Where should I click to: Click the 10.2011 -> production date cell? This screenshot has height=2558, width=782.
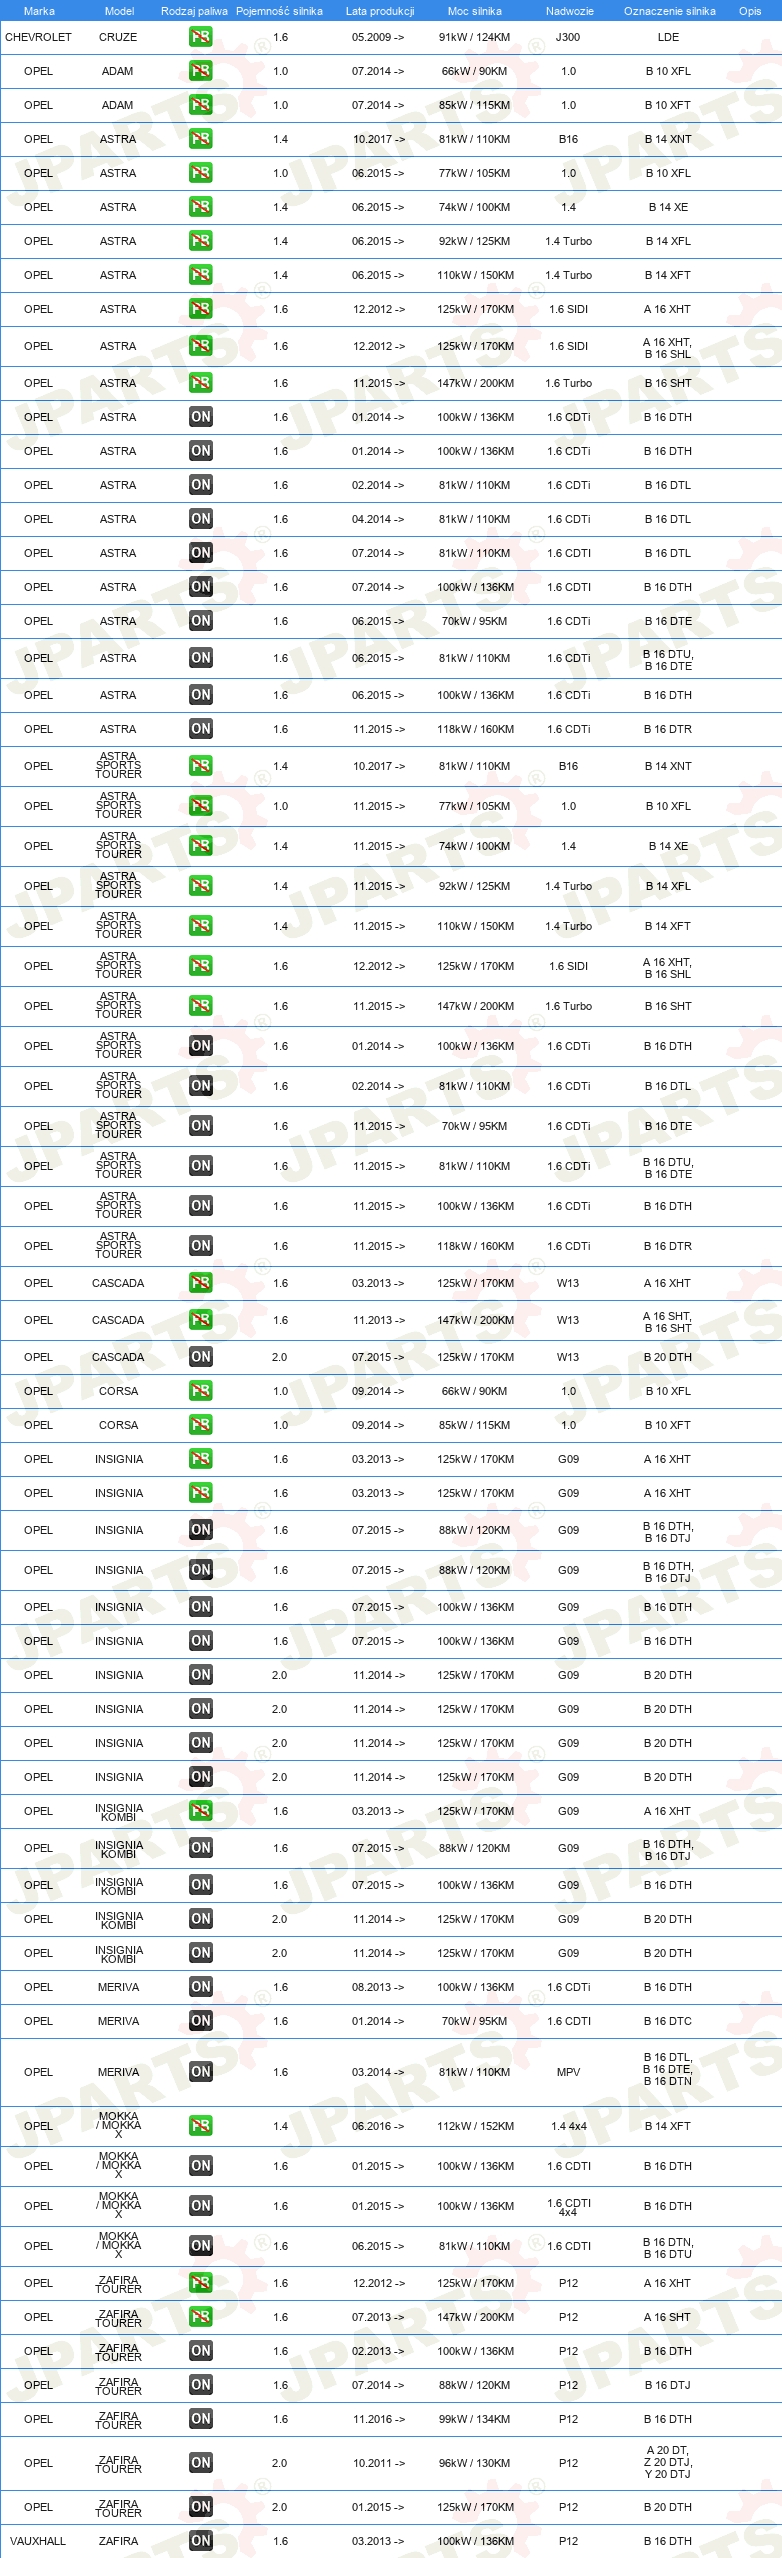tap(378, 2463)
